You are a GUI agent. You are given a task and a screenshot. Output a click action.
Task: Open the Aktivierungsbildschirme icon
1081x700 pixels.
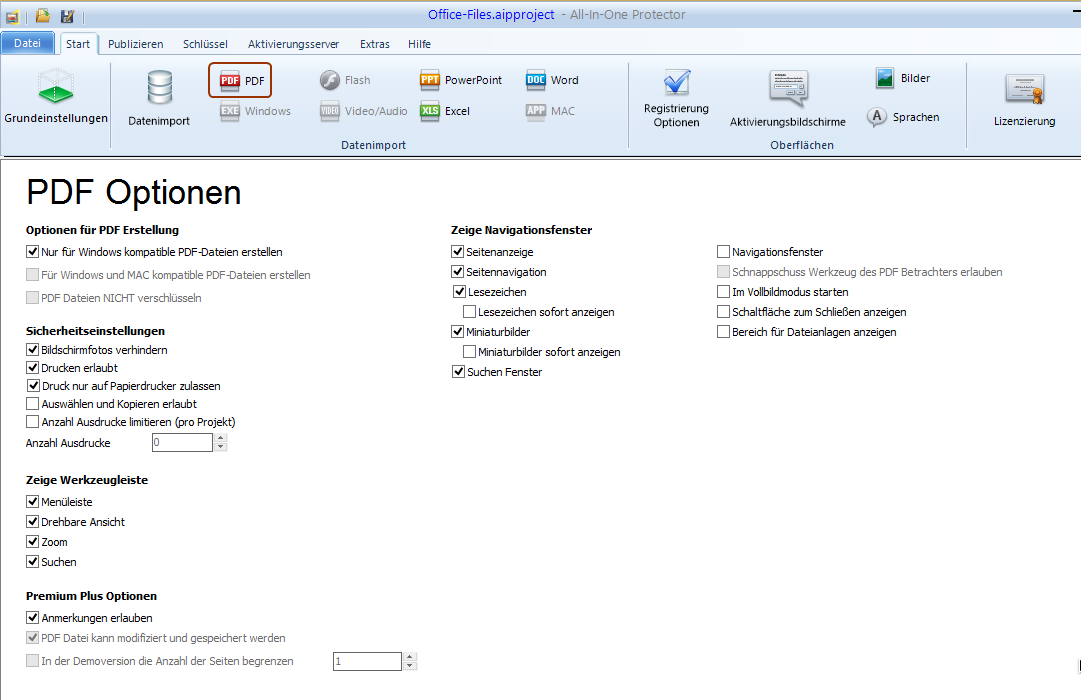(x=787, y=90)
